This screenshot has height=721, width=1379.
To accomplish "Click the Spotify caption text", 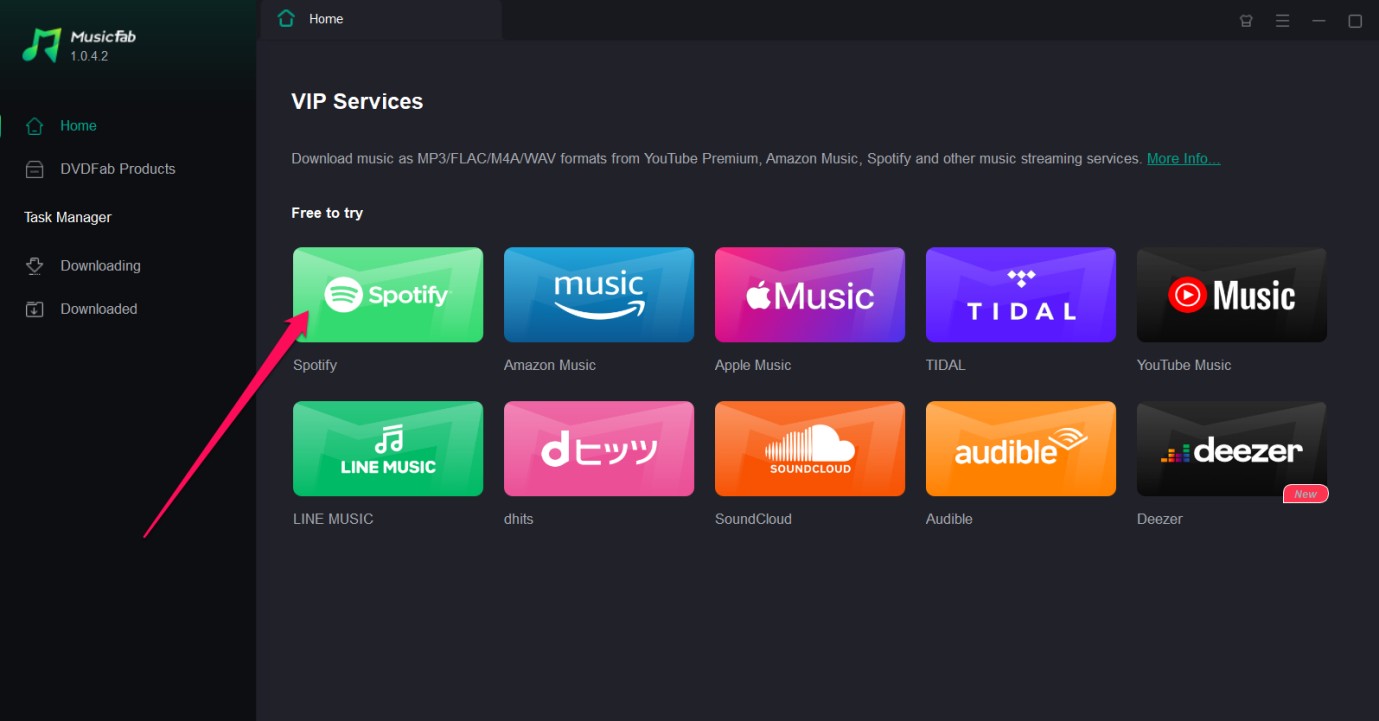I will point(315,365).
